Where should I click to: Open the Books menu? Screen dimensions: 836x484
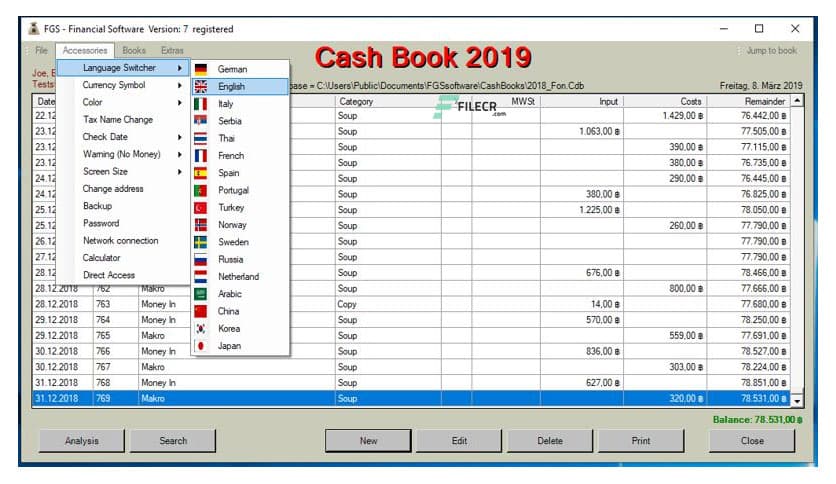(x=134, y=50)
